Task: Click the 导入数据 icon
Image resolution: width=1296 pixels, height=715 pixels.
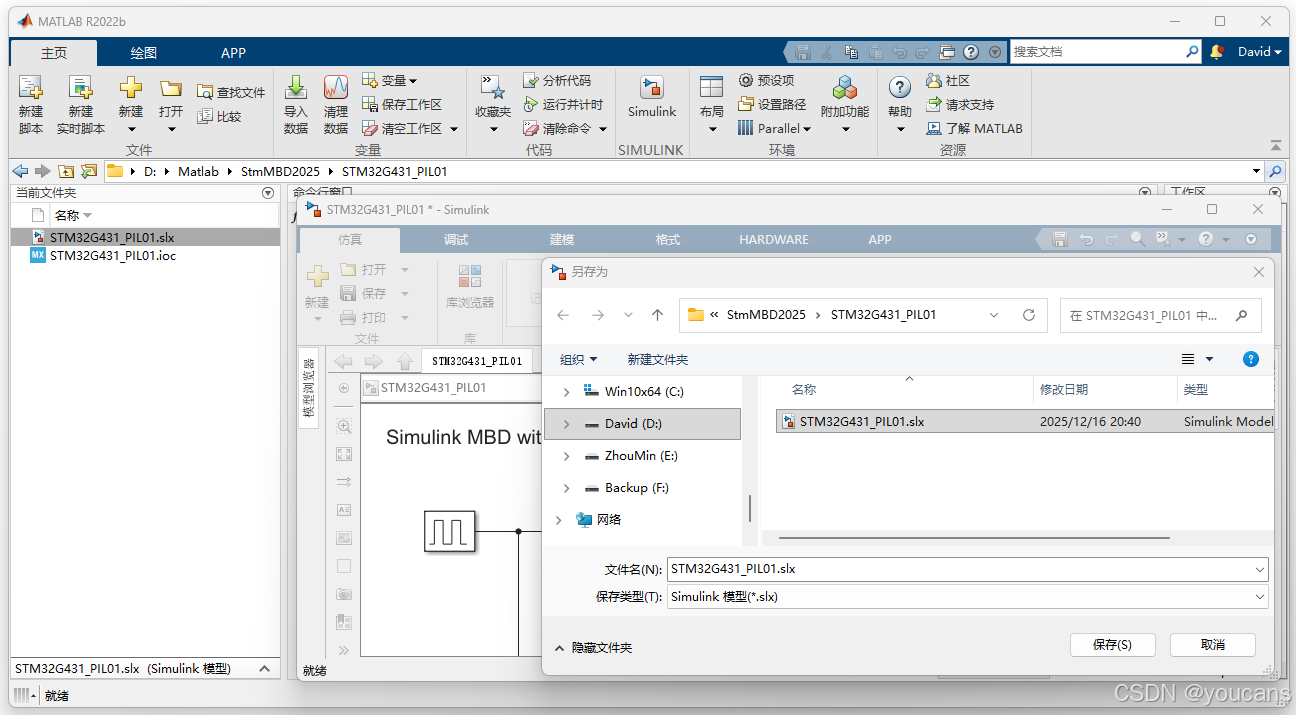Action: 295,88
